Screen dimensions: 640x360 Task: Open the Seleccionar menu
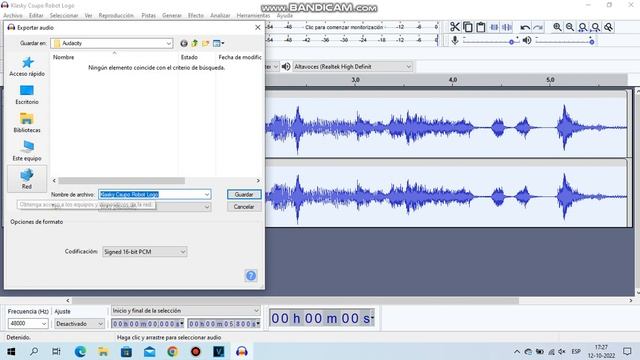(x=64, y=15)
